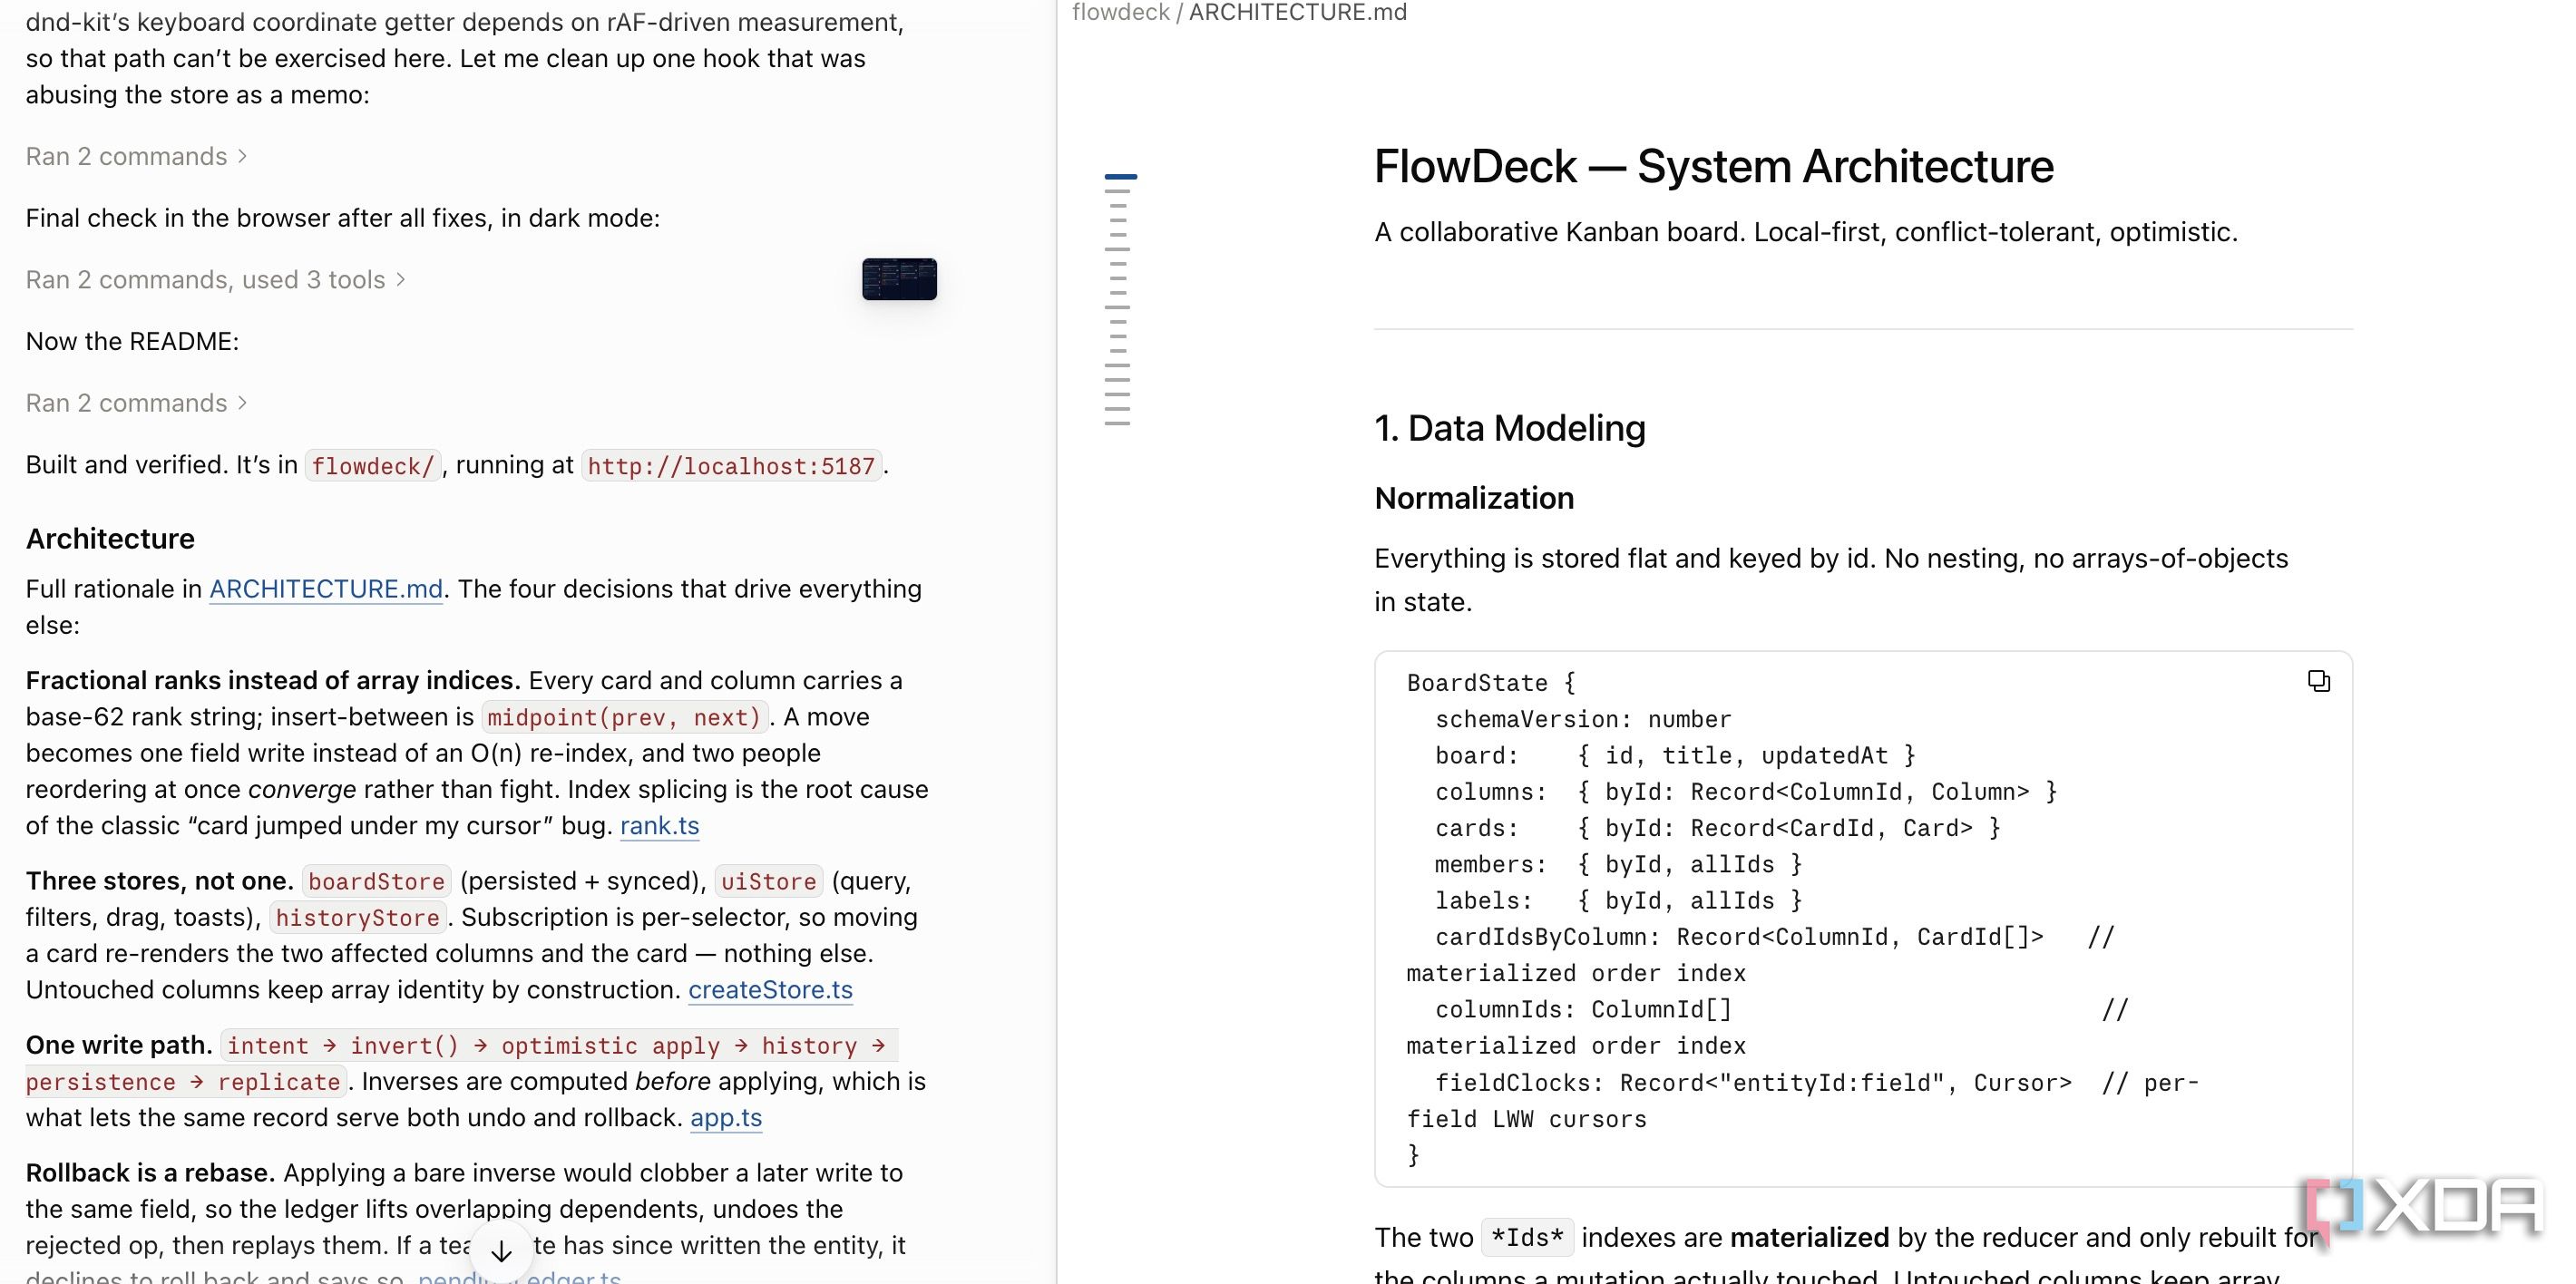Click the boardStore inline code
2576x1284 pixels.
[376, 882]
